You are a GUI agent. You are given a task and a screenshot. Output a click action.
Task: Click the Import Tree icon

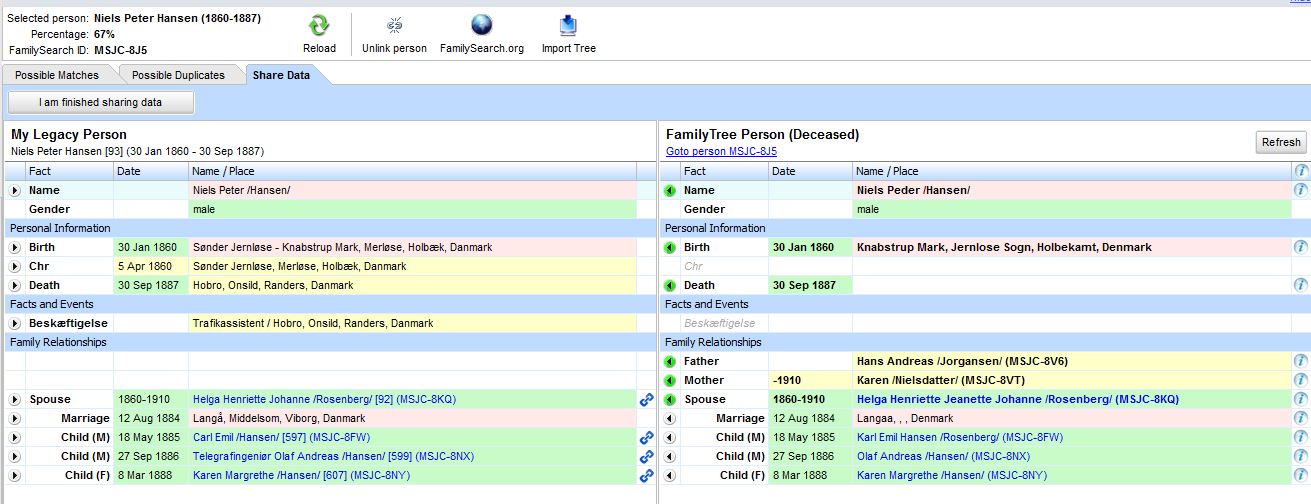point(568,27)
